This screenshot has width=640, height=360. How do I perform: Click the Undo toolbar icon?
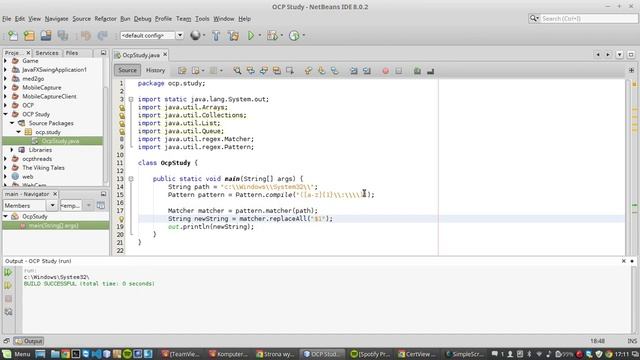(x=86, y=36)
